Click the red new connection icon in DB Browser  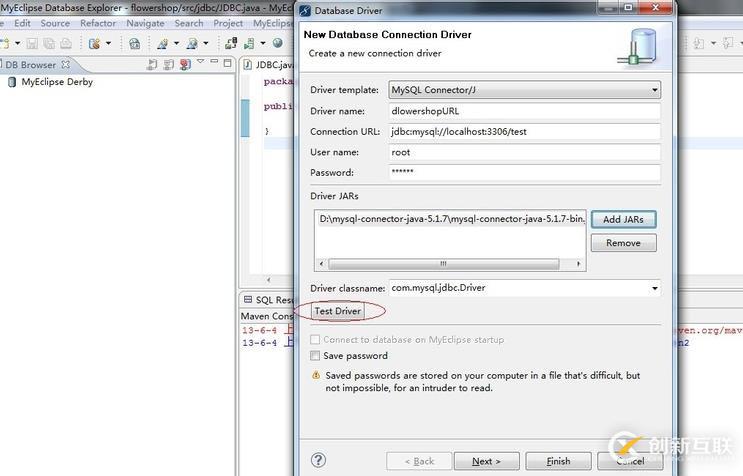click(185, 64)
